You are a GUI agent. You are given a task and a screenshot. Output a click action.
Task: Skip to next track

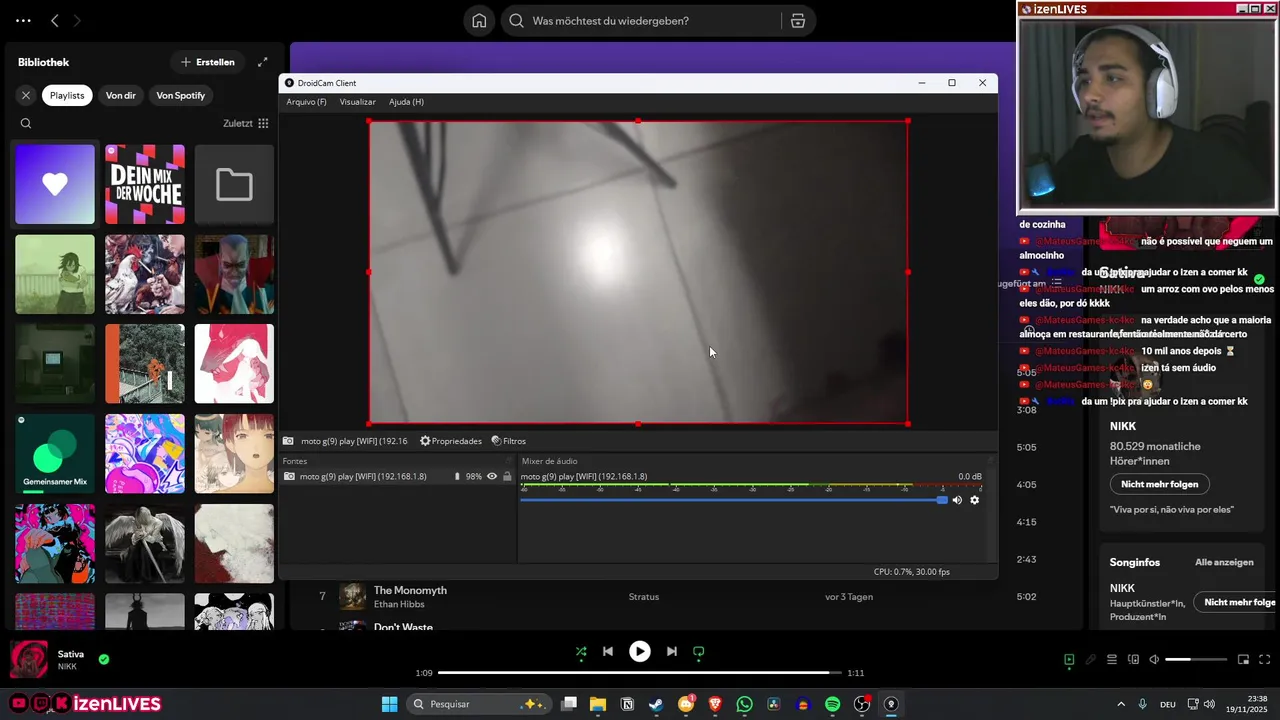(x=672, y=652)
